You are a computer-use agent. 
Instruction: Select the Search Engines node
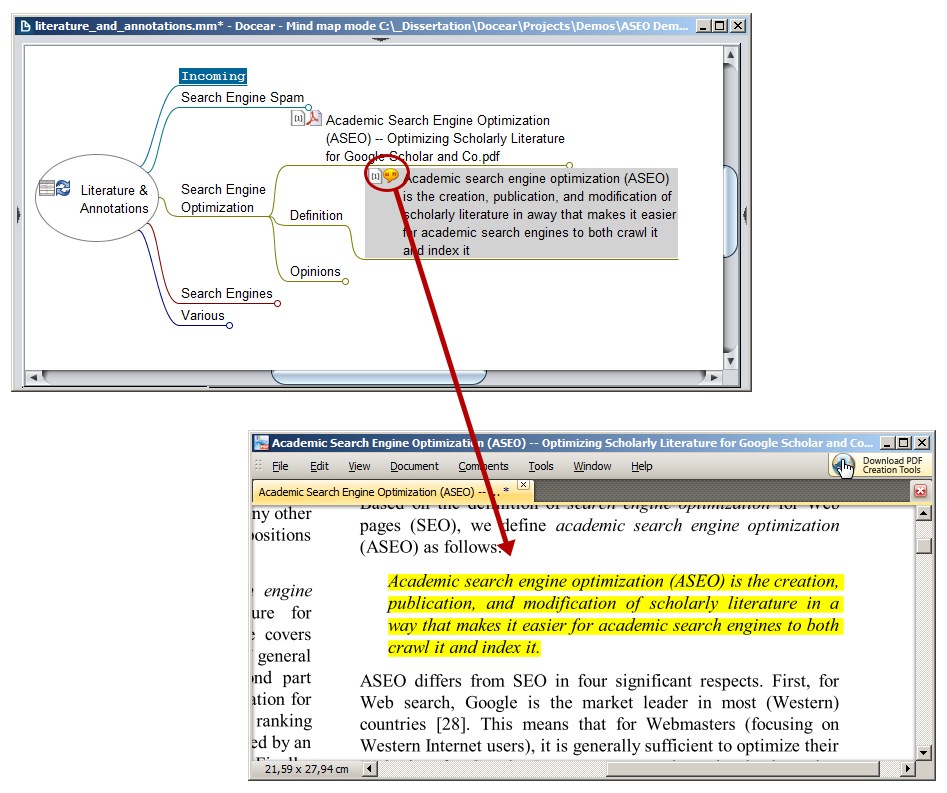point(226,294)
